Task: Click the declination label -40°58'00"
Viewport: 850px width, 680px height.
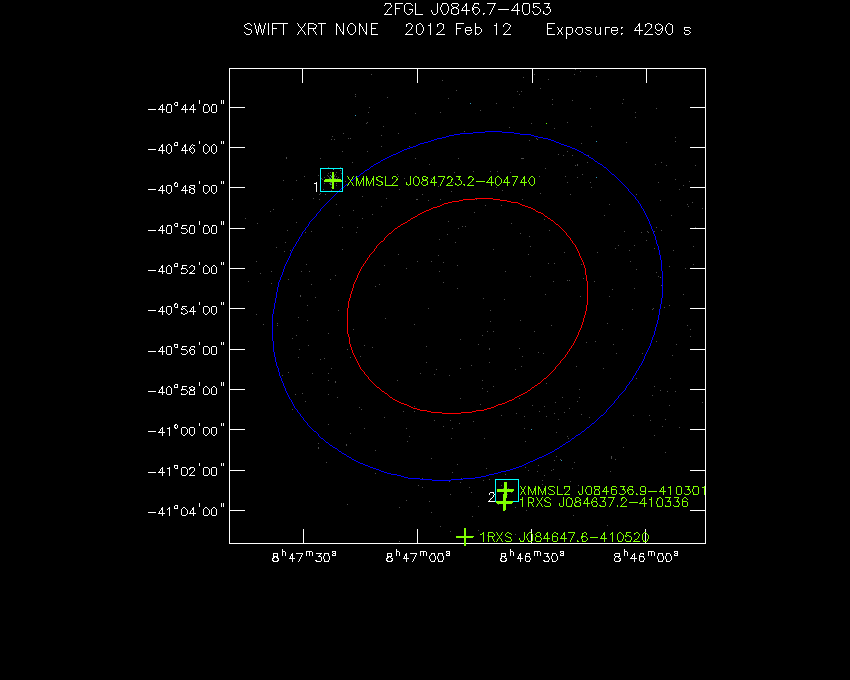Action: tap(186, 390)
